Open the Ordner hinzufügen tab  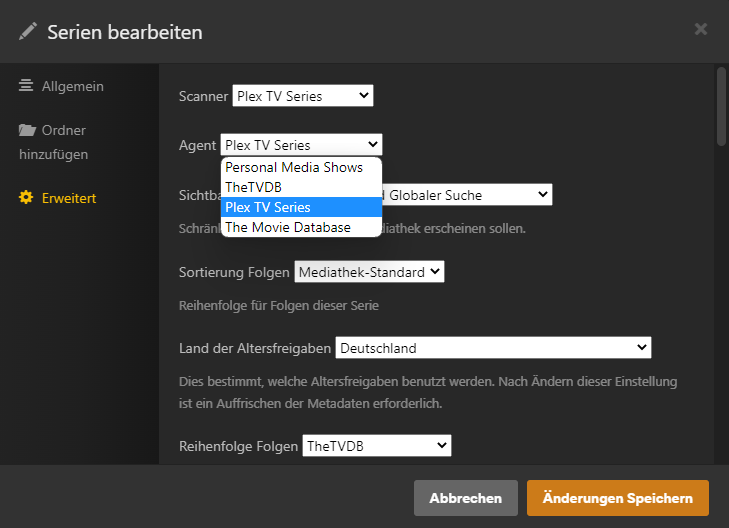click(53, 142)
